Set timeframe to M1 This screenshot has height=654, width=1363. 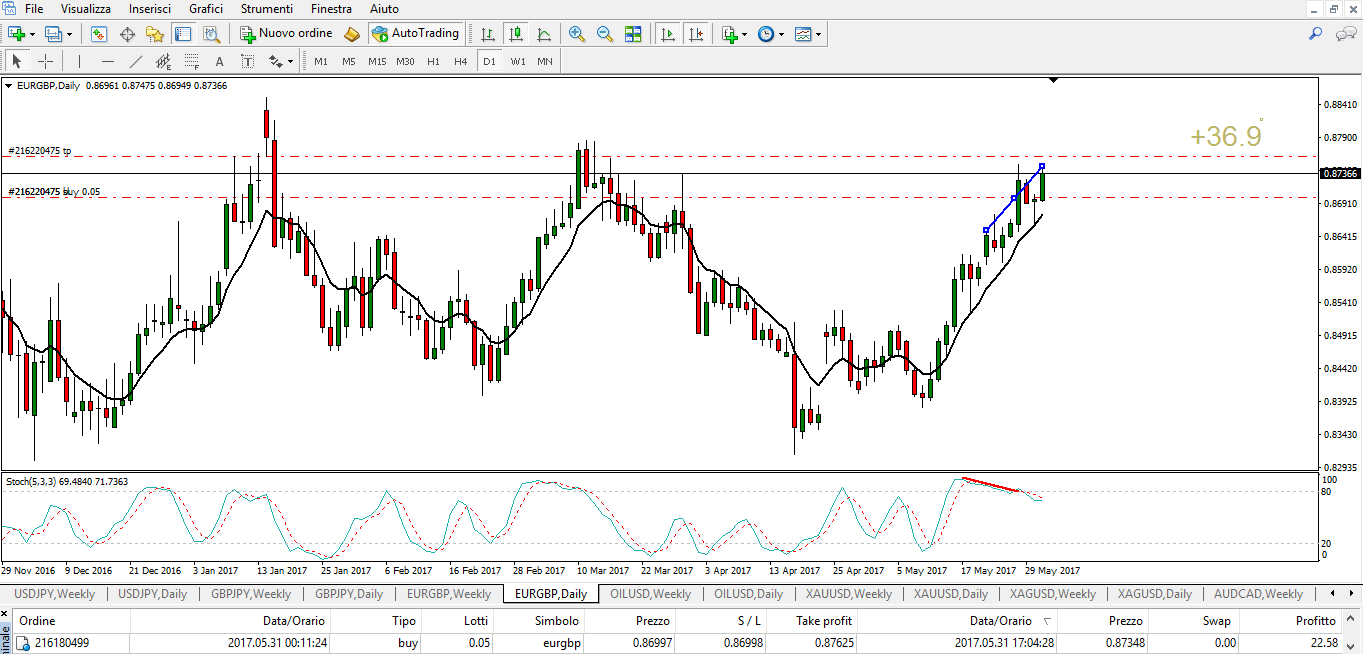tap(321, 61)
